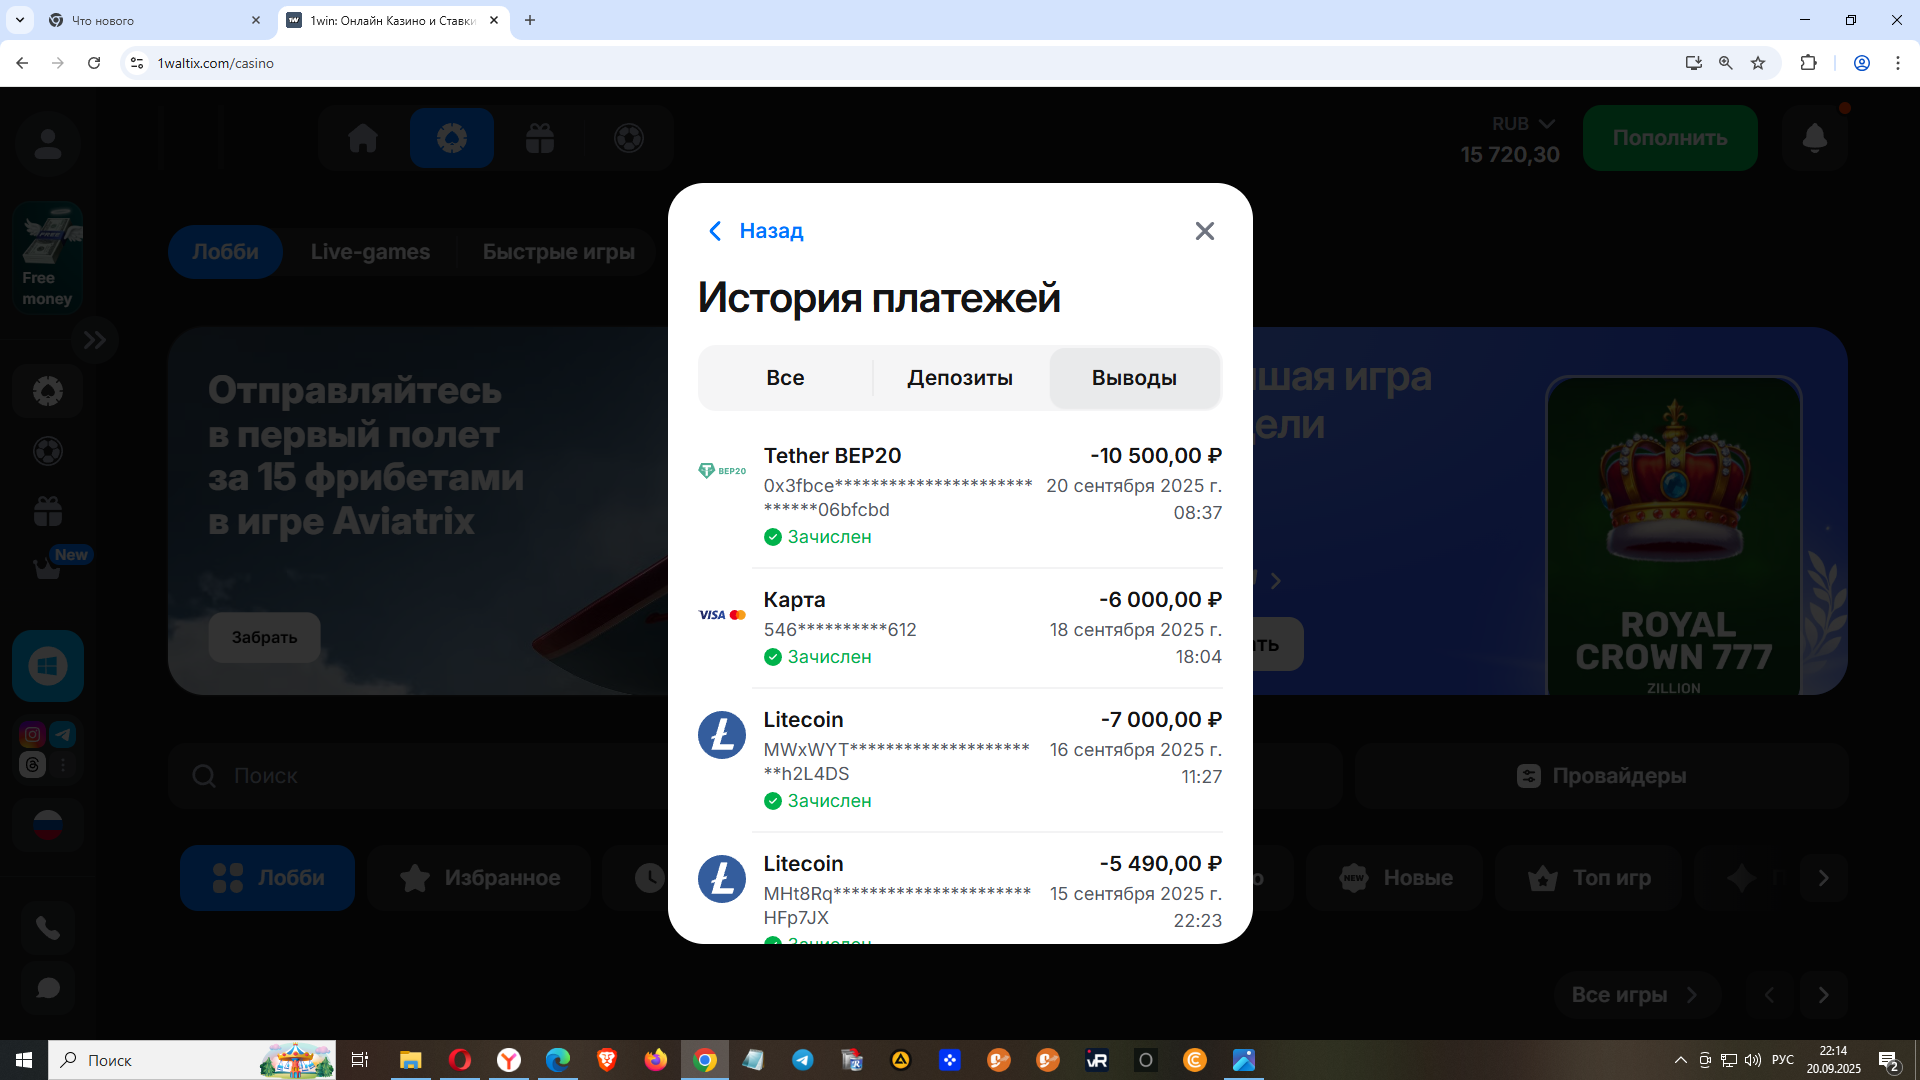Image resolution: width=1920 pixels, height=1080 pixels.
Task: Expand the sidebar with double-chevron icon
Action: [95, 340]
